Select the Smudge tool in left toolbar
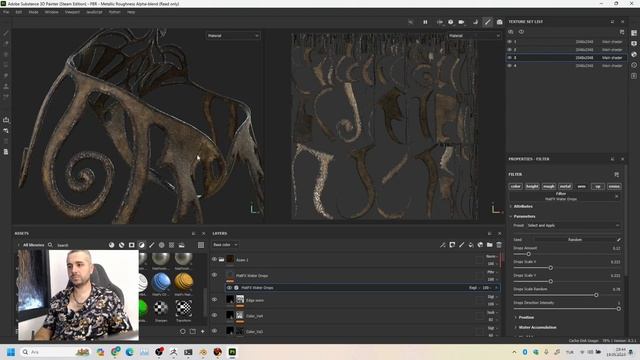The width and height of the screenshot is (640, 360). (x=6, y=76)
